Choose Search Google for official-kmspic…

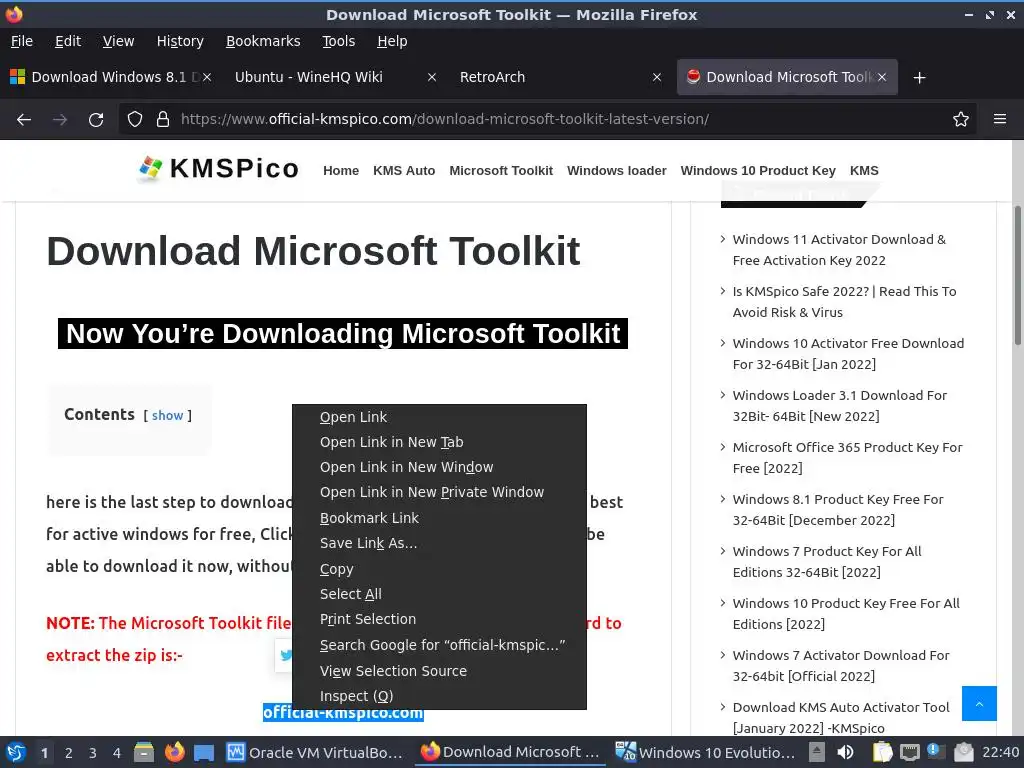[439, 645]
